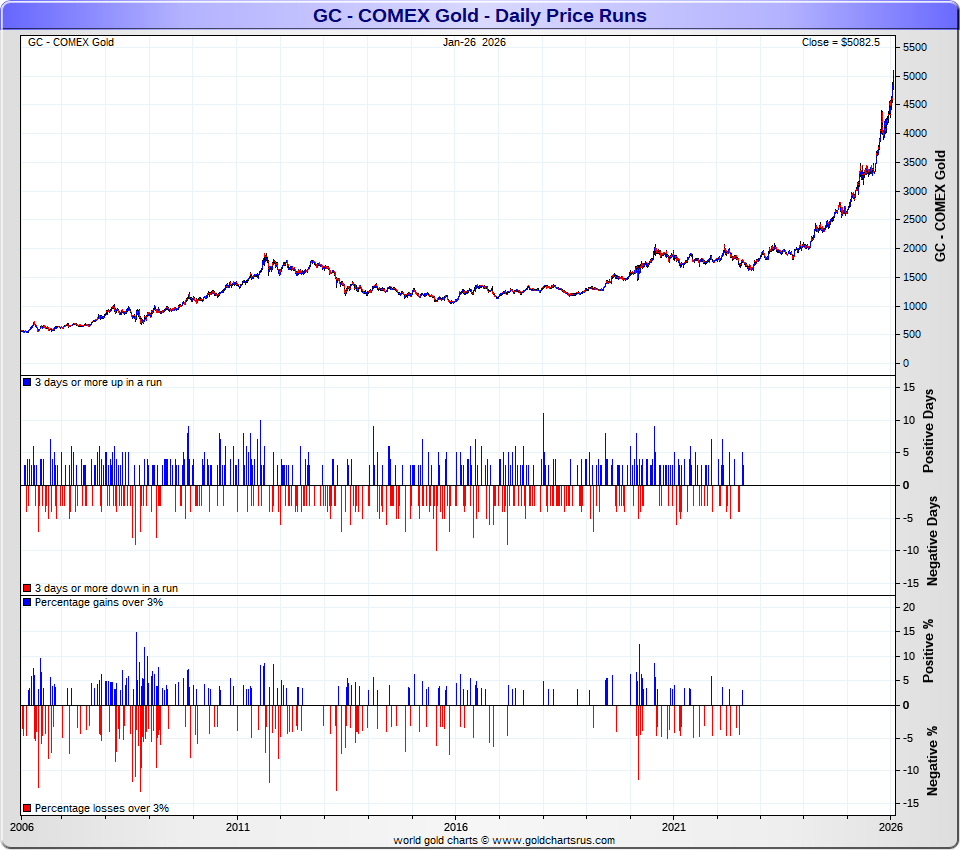Click the 'Negative %' axis title

(x=932, y=760)
